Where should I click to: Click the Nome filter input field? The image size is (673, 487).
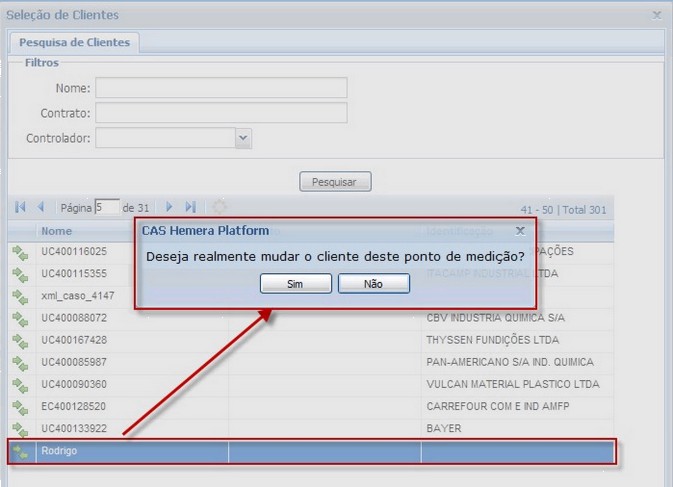221,88
